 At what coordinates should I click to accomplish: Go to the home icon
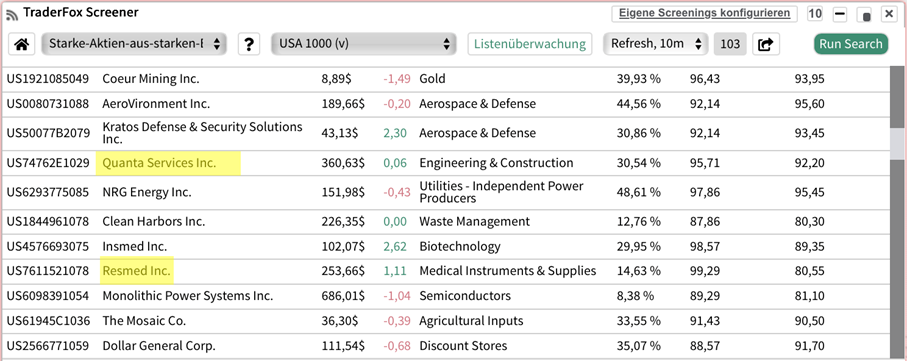coord(21,44)
